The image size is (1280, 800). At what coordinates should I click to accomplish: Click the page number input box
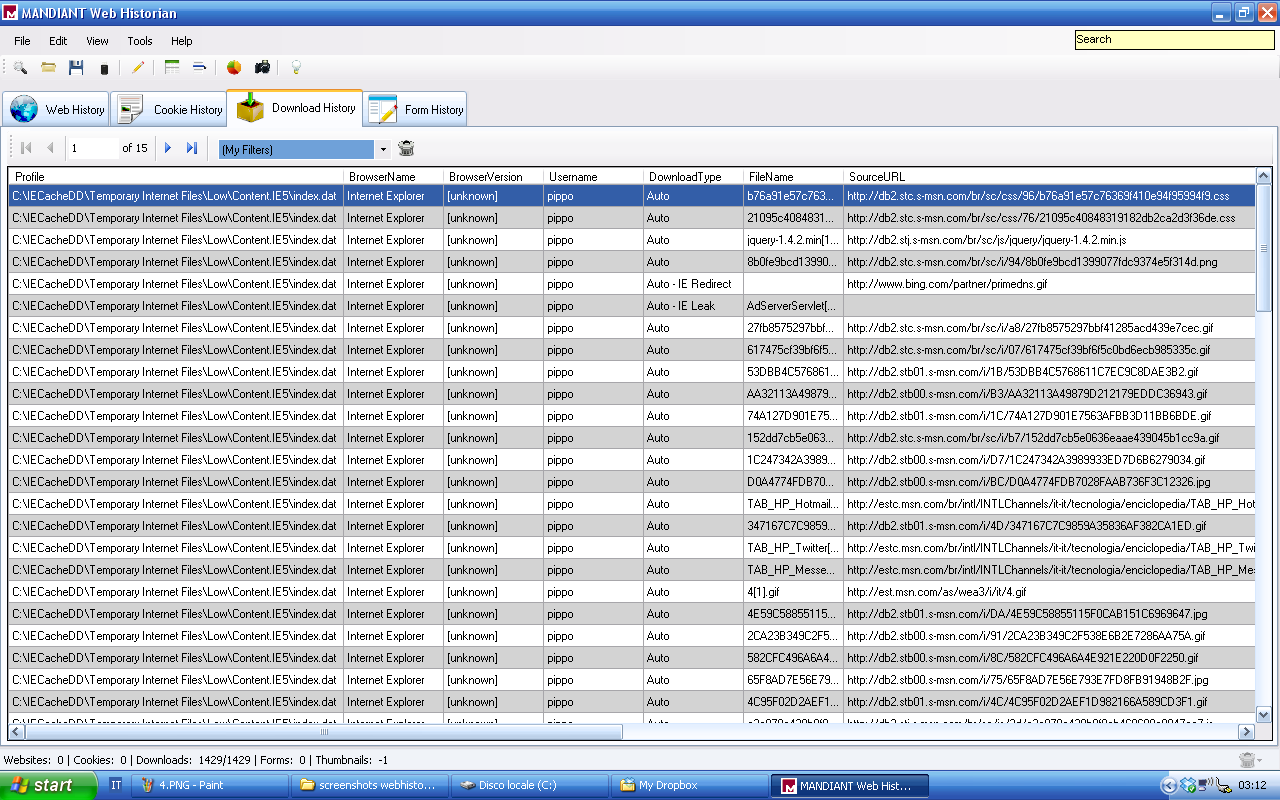pos(92,148)
